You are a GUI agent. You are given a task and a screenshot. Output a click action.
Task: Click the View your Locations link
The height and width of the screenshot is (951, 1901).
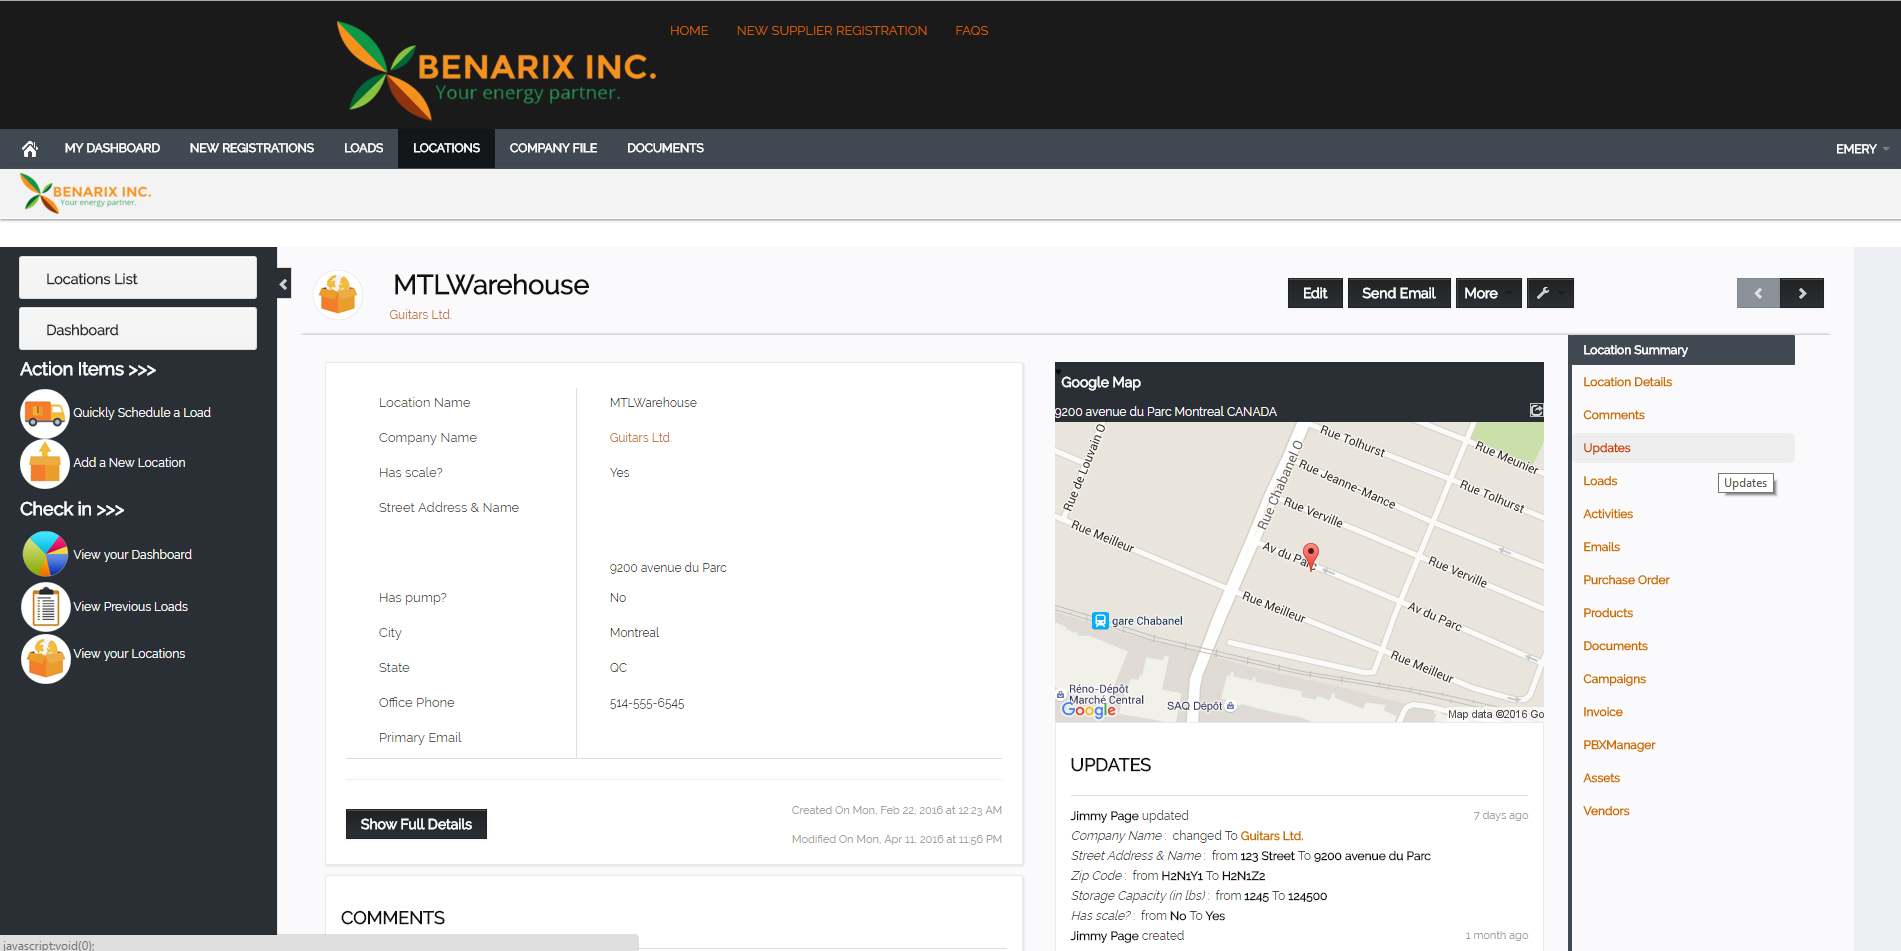[129, 654]
